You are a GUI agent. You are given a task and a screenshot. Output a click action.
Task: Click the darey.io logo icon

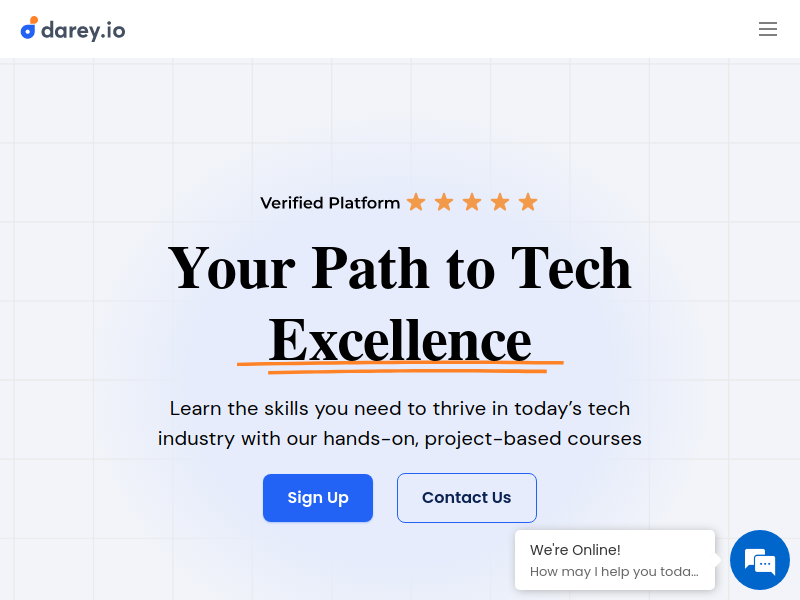click(x=29, y=28)
